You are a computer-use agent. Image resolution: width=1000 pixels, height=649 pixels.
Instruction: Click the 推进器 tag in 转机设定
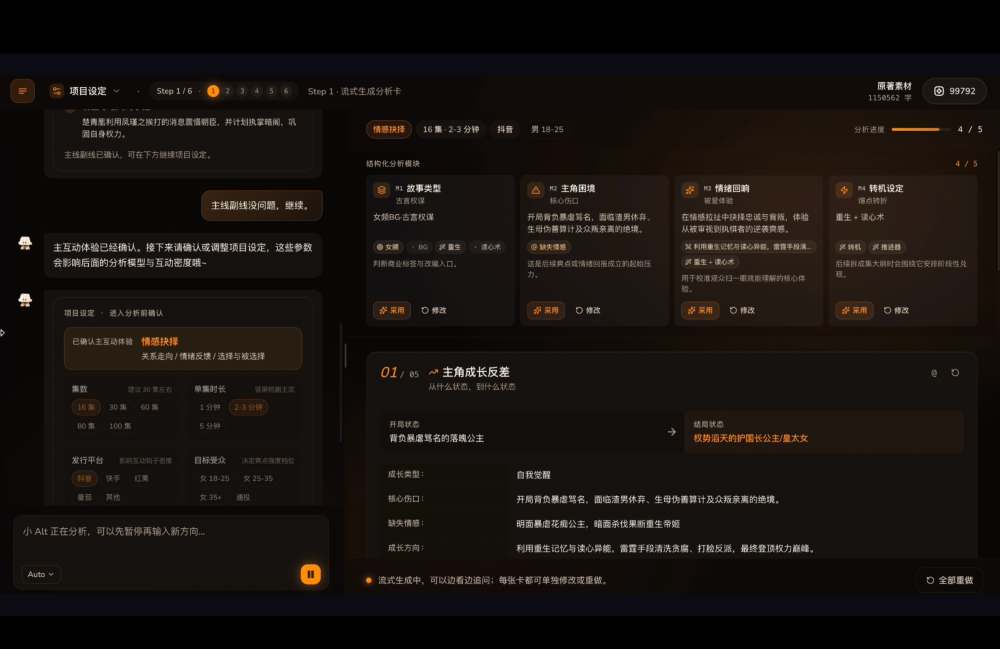pyautogui.click(x=887, y=247)
